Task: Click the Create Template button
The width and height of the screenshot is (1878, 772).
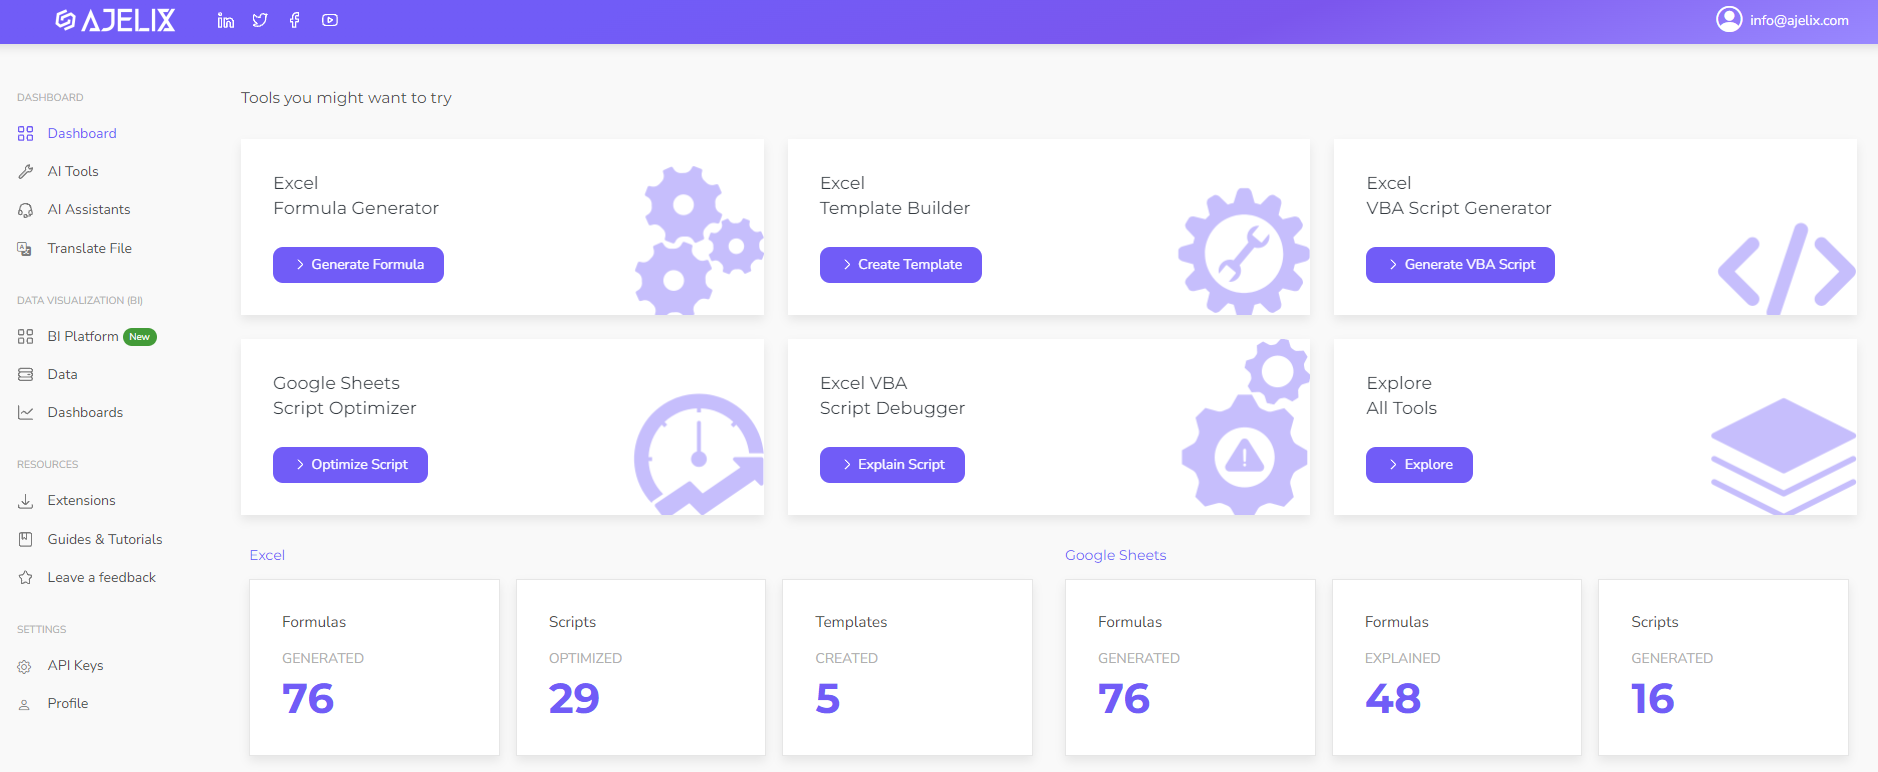Action: (x=901, y=265)
